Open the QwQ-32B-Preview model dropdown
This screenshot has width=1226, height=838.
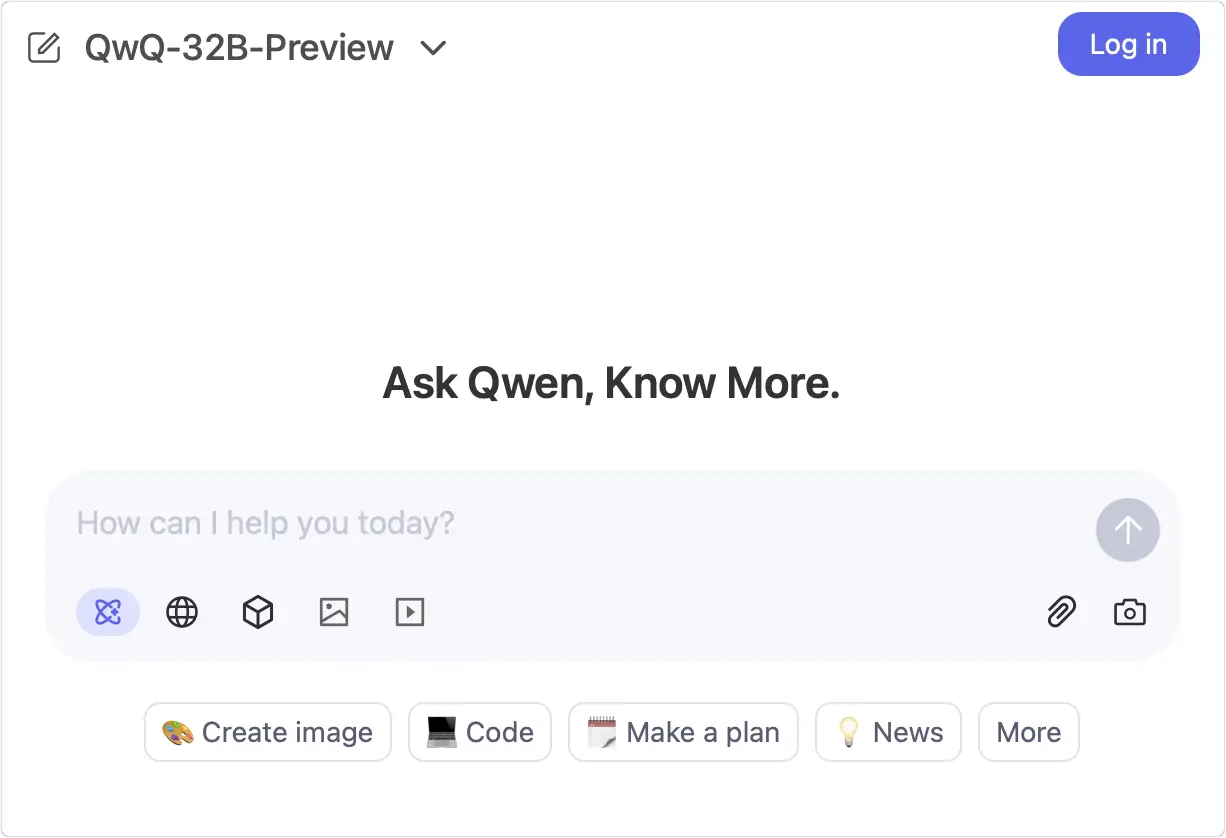(x=265, y=47)
